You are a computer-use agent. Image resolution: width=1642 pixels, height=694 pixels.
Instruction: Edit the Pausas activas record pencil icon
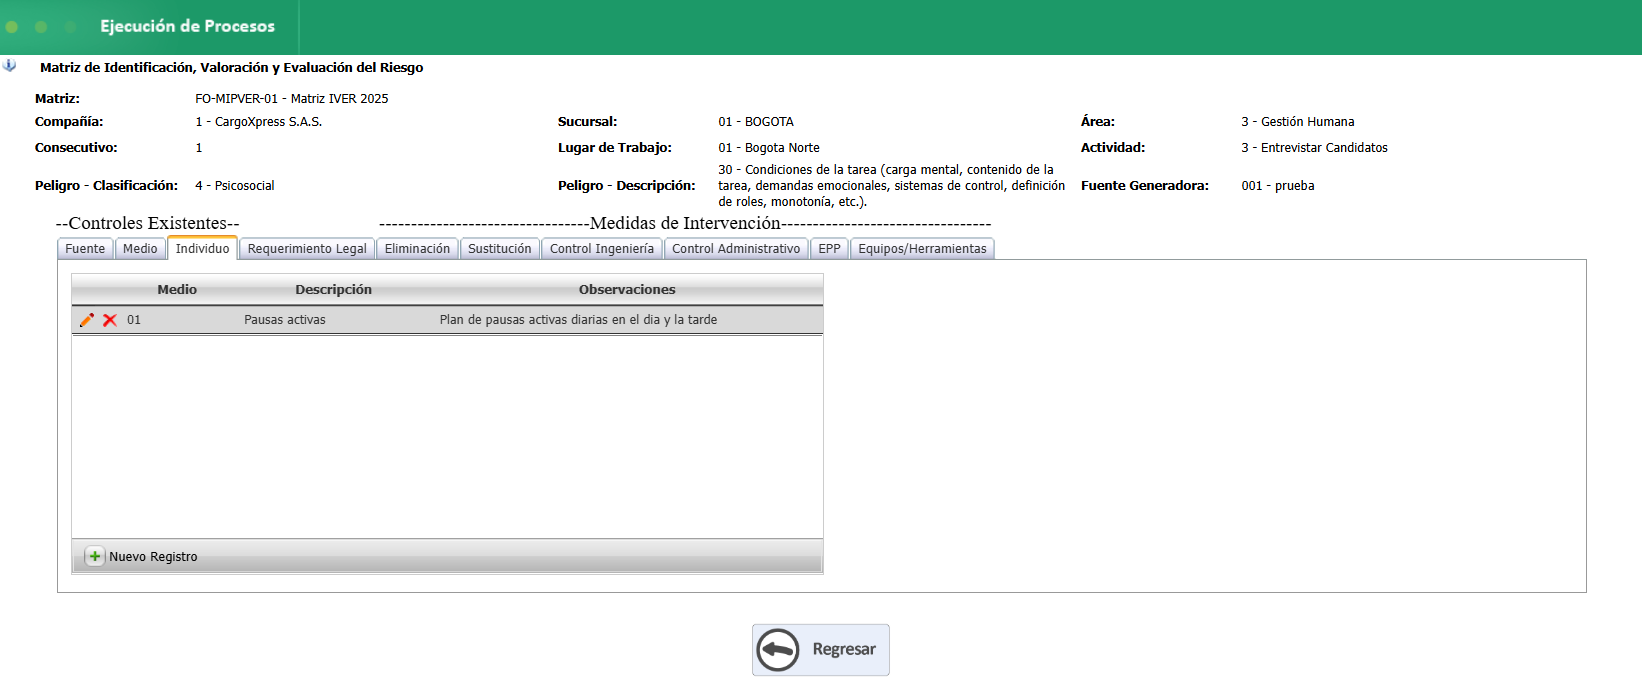click(x=87, y=320)
